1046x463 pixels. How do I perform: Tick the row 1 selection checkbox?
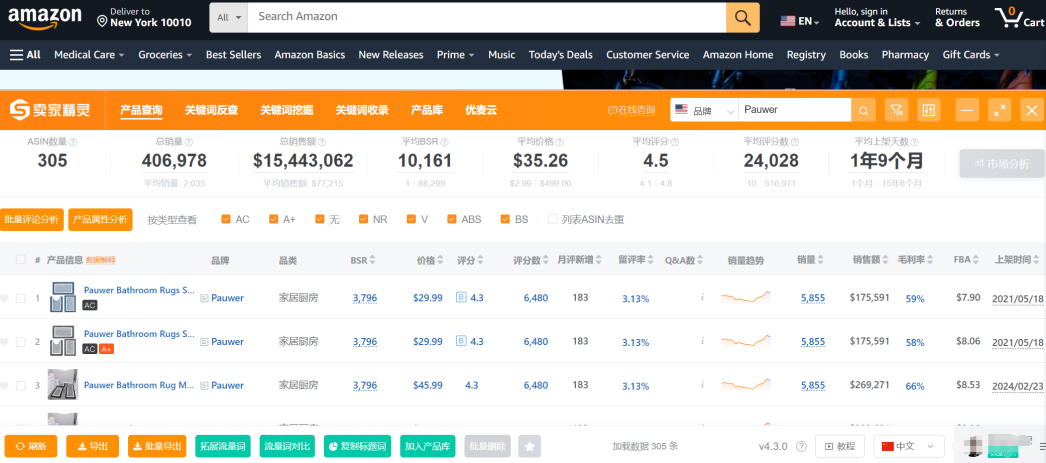pyautogui.click(x=21, y=298)
